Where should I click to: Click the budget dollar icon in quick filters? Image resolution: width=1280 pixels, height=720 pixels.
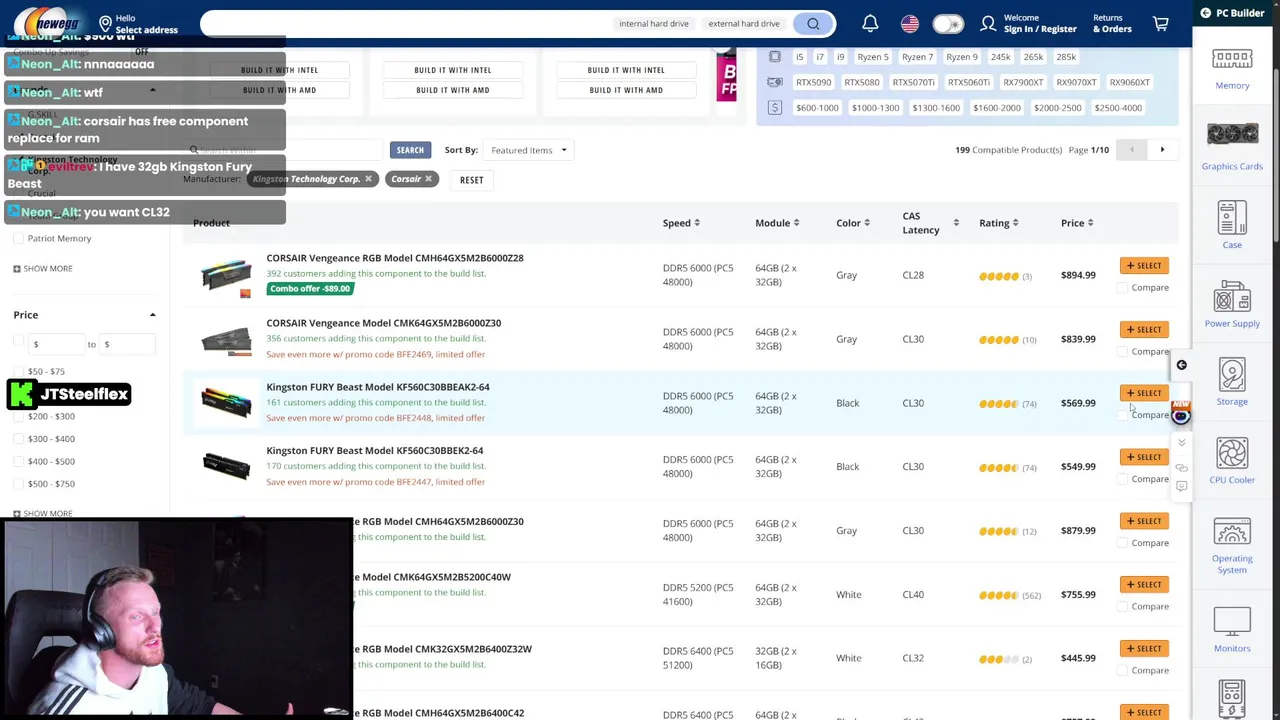[775, 107]
